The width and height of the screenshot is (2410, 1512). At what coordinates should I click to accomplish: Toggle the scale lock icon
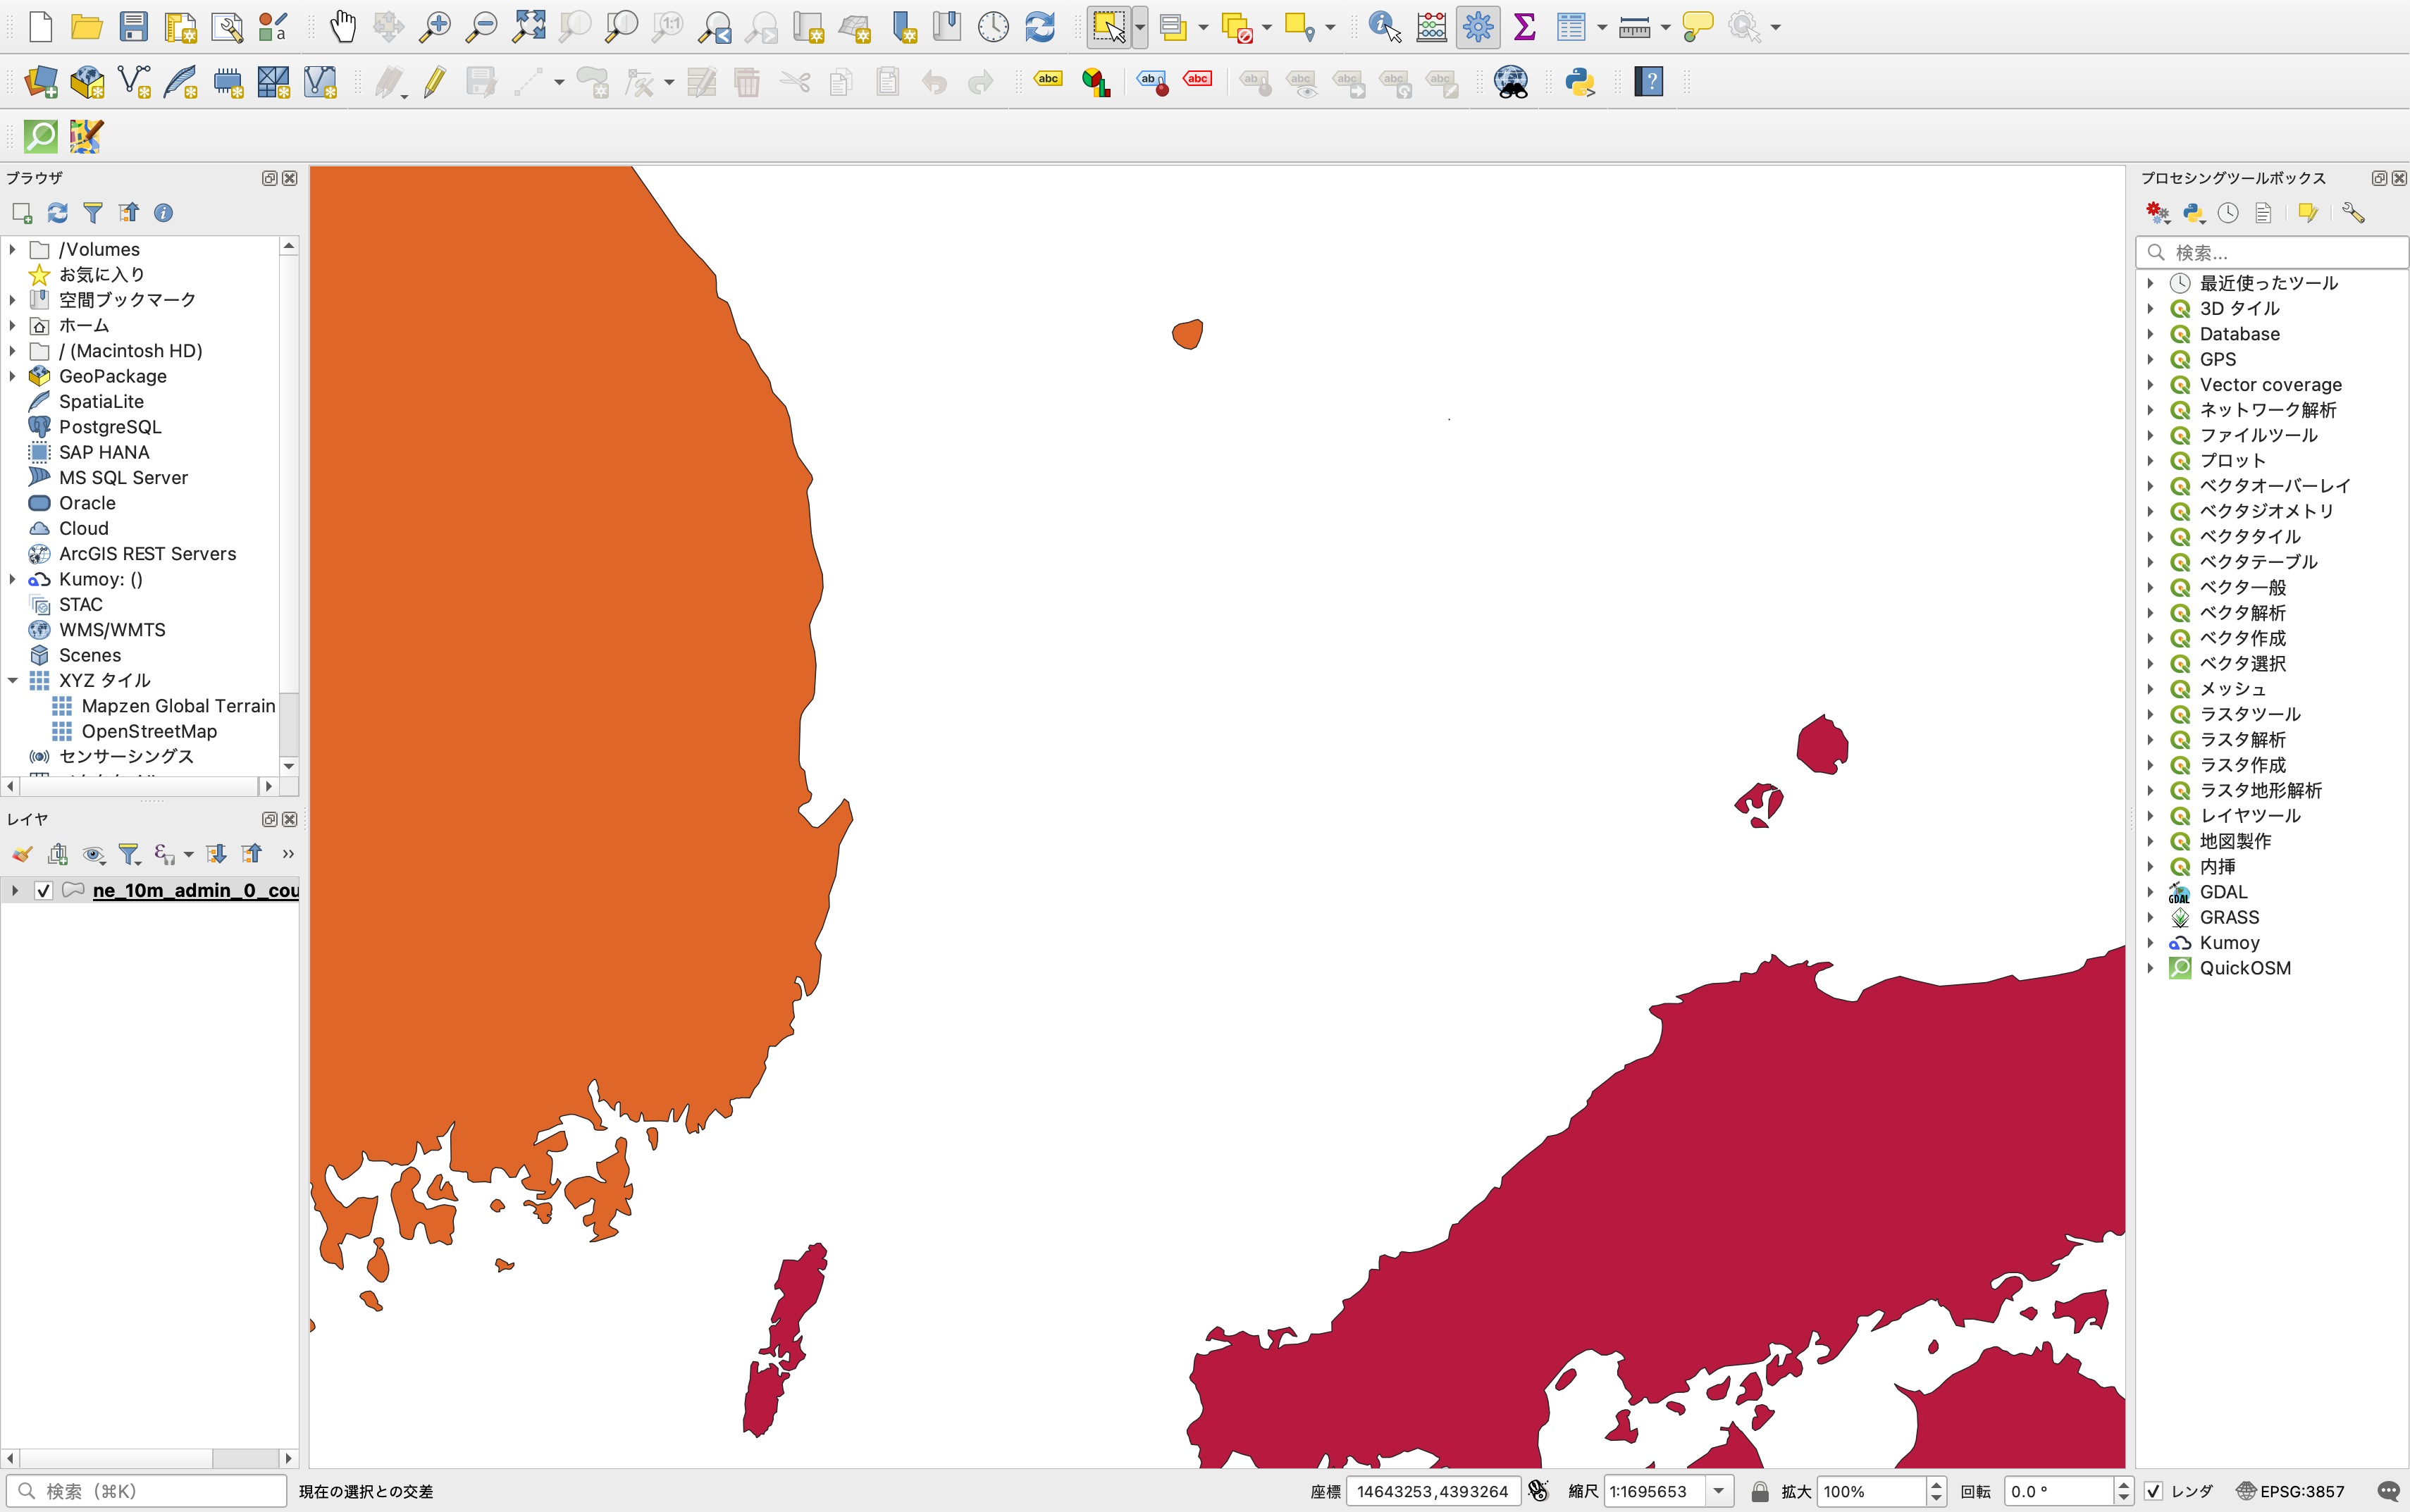(x=1760, y=1491)
